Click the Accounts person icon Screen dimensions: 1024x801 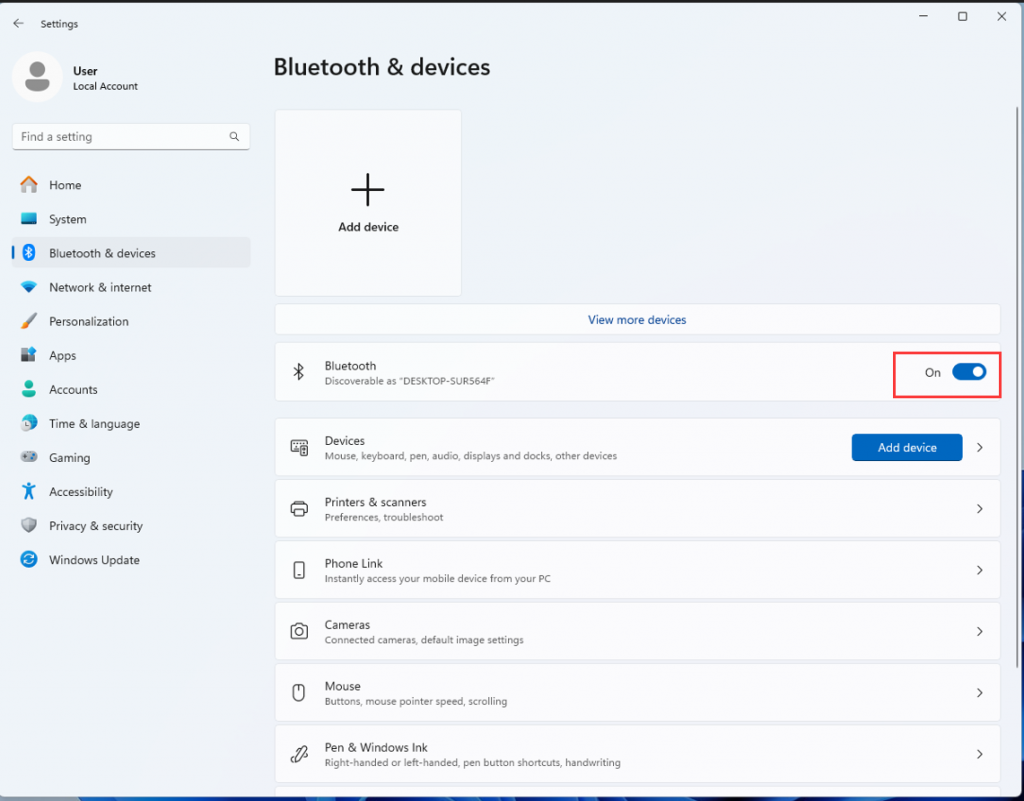coord(29,389)
